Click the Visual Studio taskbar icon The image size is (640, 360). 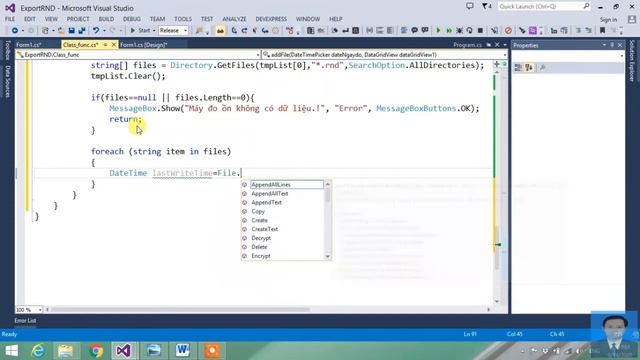click(x=124, y=351)
